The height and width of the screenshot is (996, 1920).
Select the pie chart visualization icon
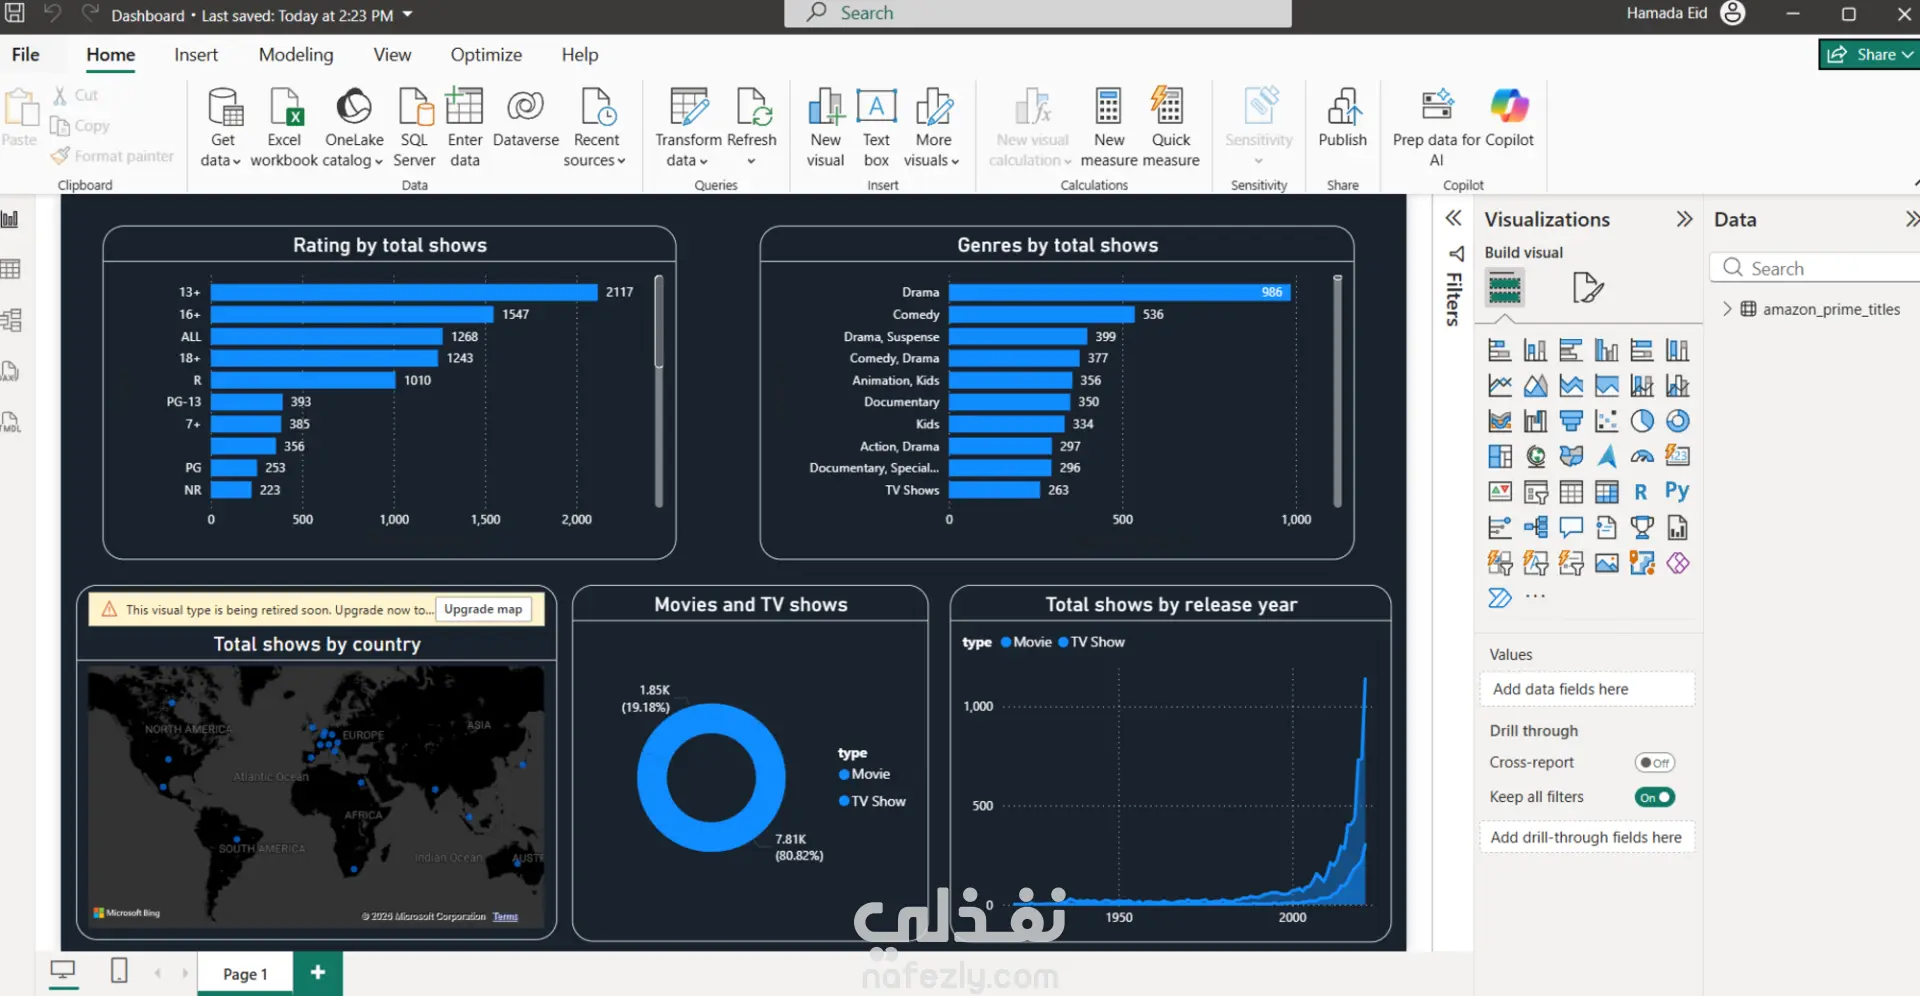[x=1642, y=421]
